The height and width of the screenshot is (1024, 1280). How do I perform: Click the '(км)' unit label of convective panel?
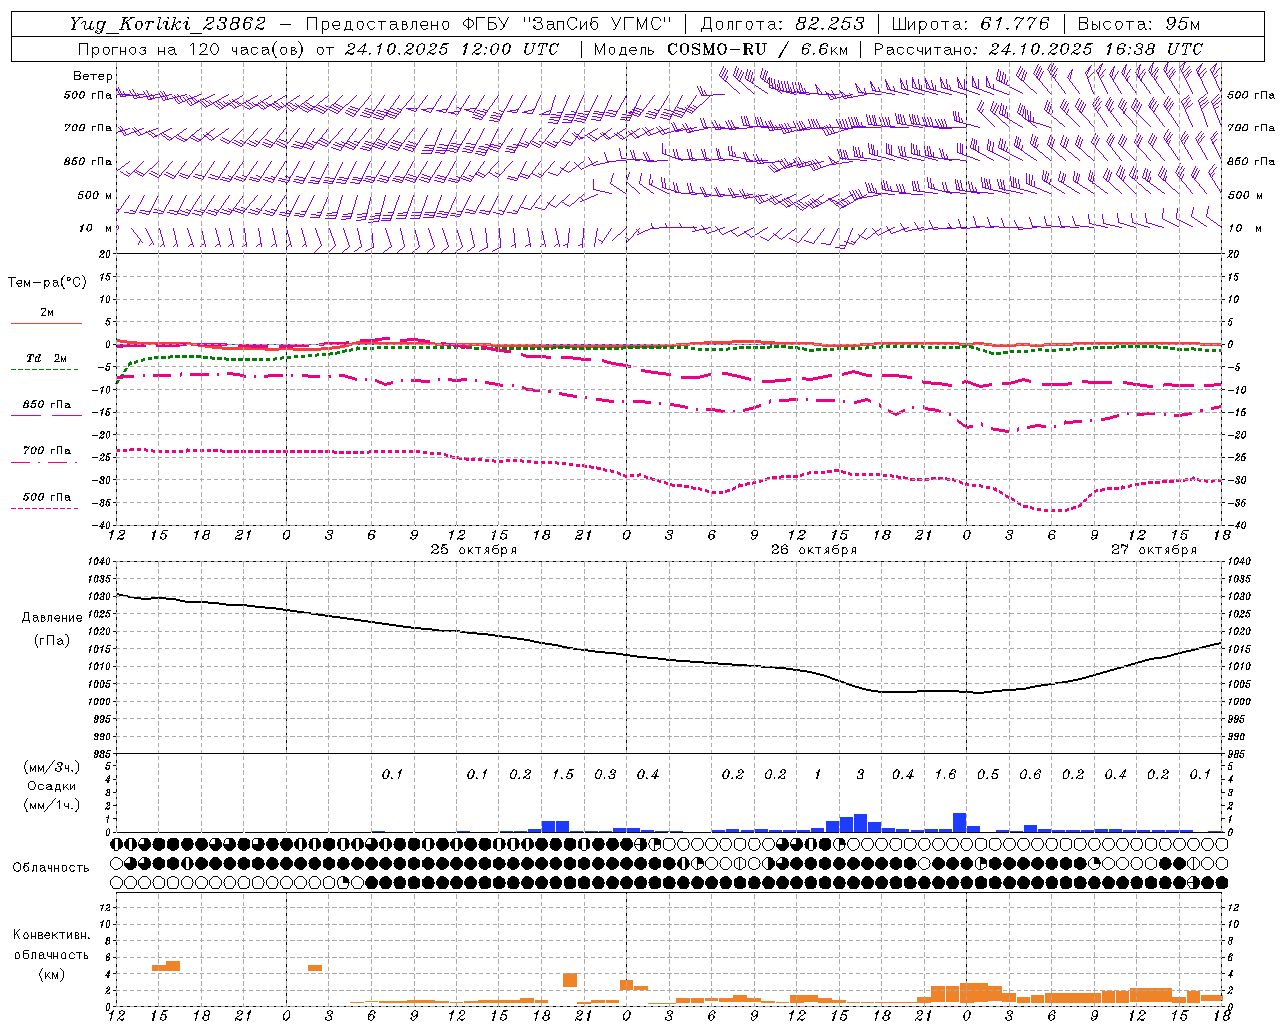click(x=52, y=974)
